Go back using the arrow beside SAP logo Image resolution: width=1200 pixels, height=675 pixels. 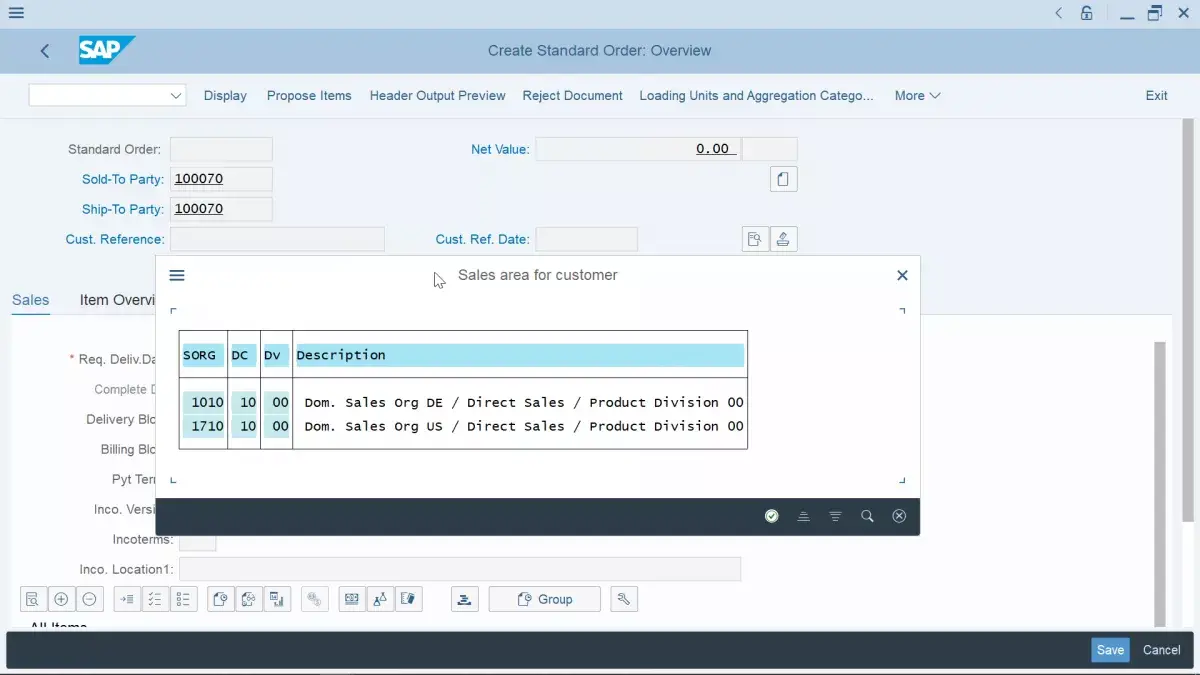(x=45, y=51)
